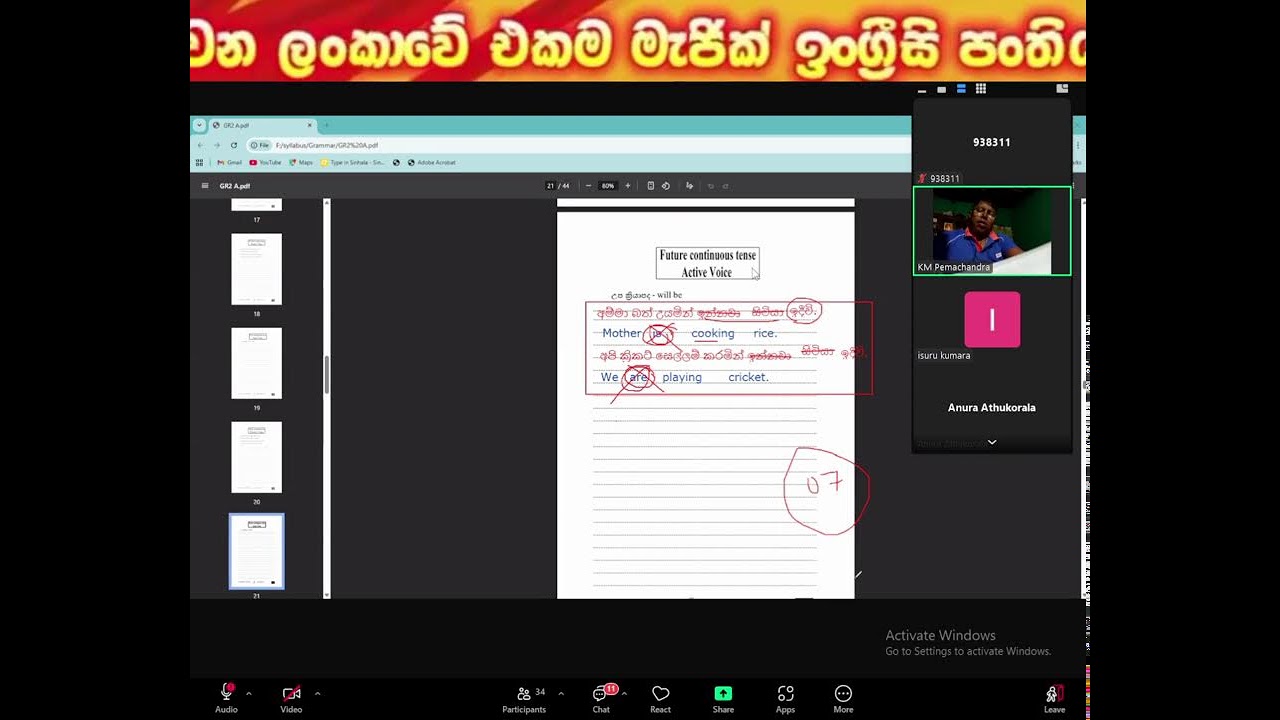
Task: Zoom in the PDF with plus
Action: coord(628,186)
